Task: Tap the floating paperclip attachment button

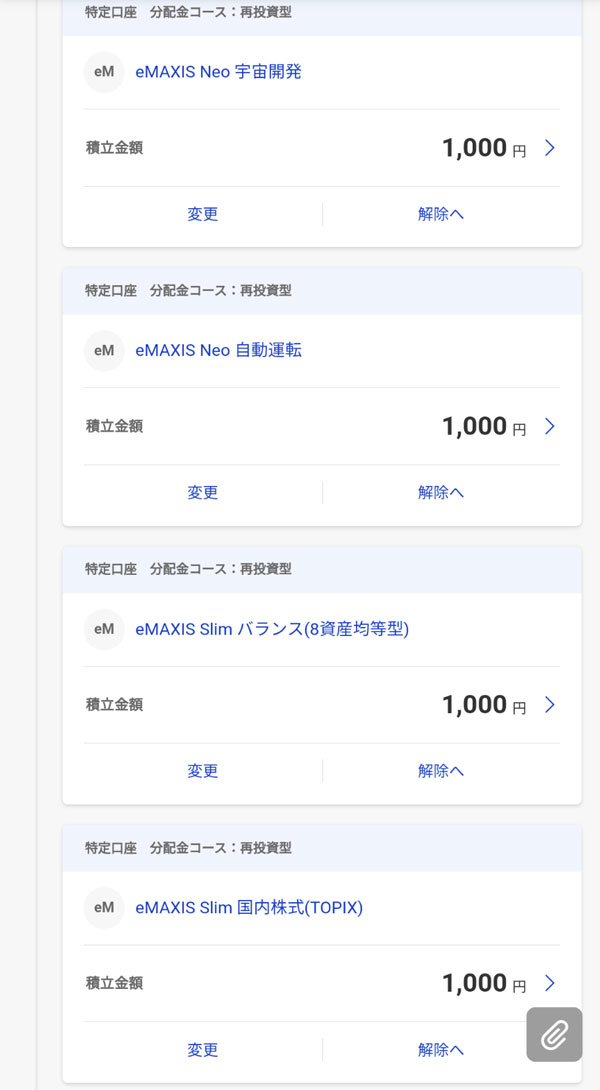Action: tap(554, 1034)
